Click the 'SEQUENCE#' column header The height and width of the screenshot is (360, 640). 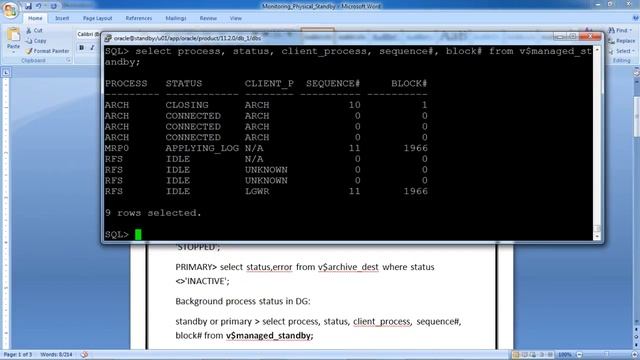coord(333,84)
